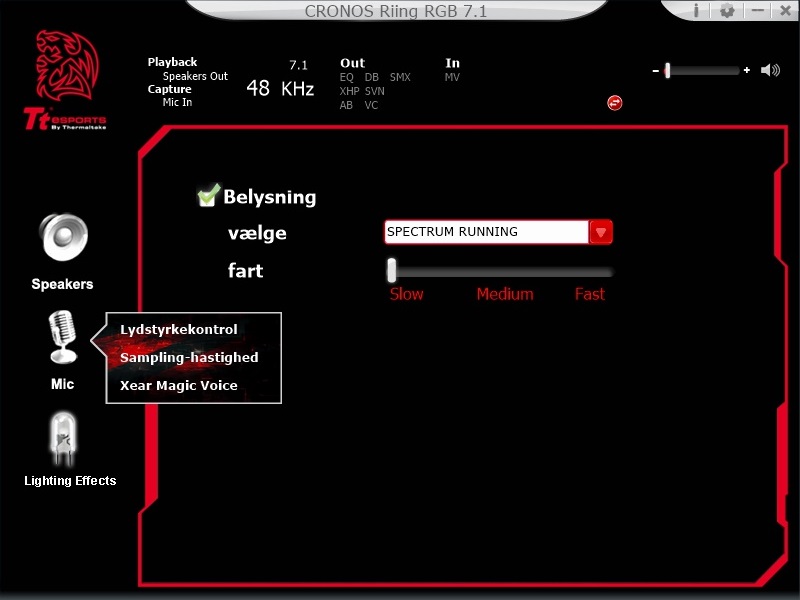Click the Capture heading
Screen dimensions: 800x600
(x=169, y=89)
